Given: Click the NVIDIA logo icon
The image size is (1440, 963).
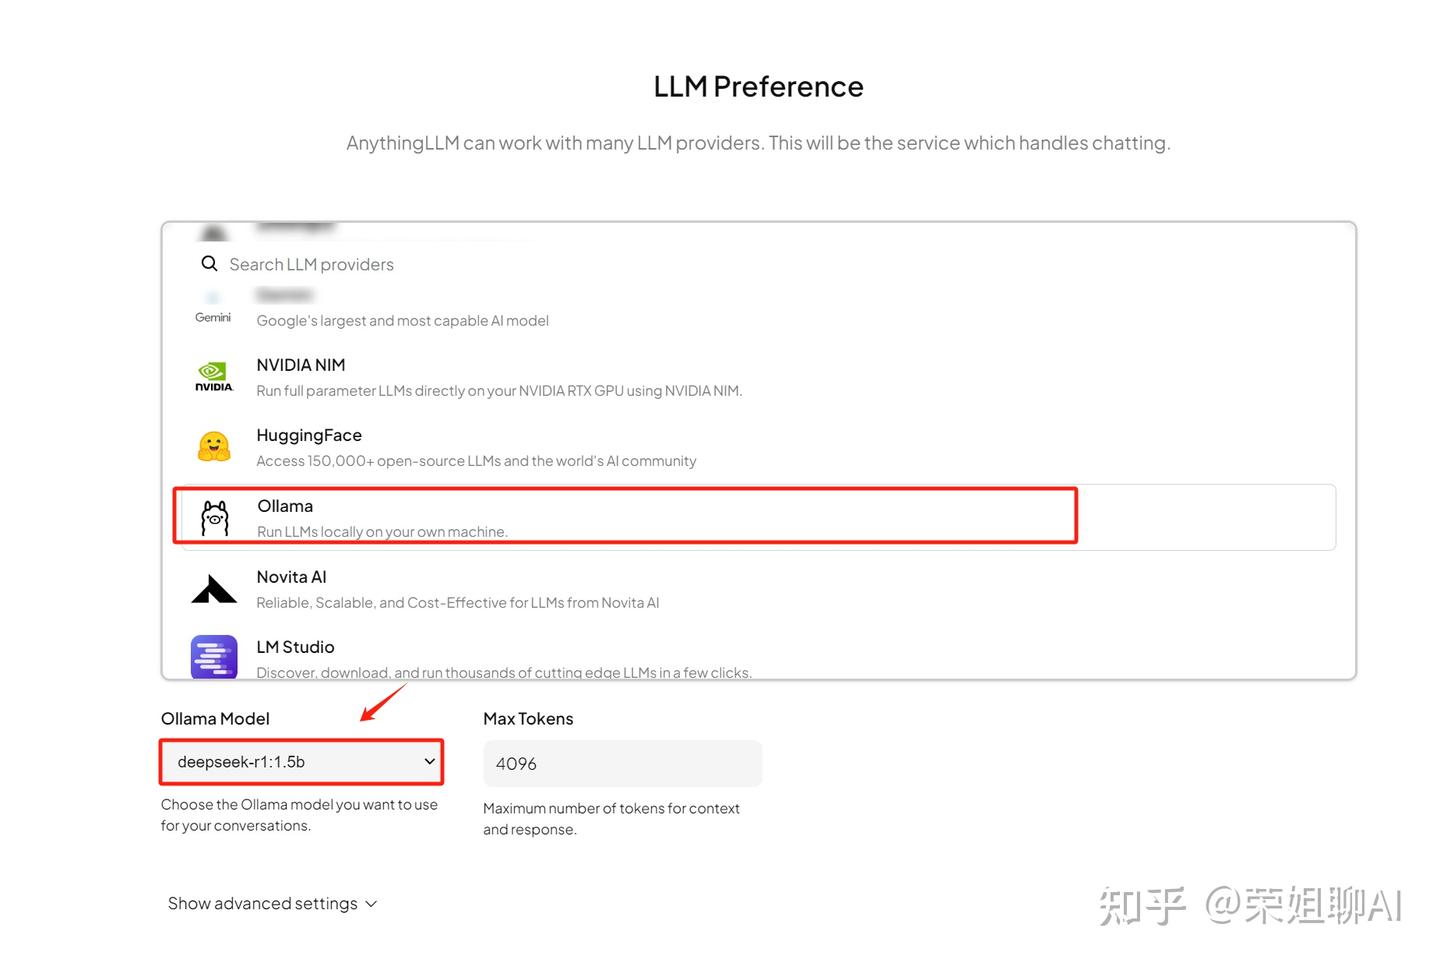Looking at the screenshot, I should [214, 377].
